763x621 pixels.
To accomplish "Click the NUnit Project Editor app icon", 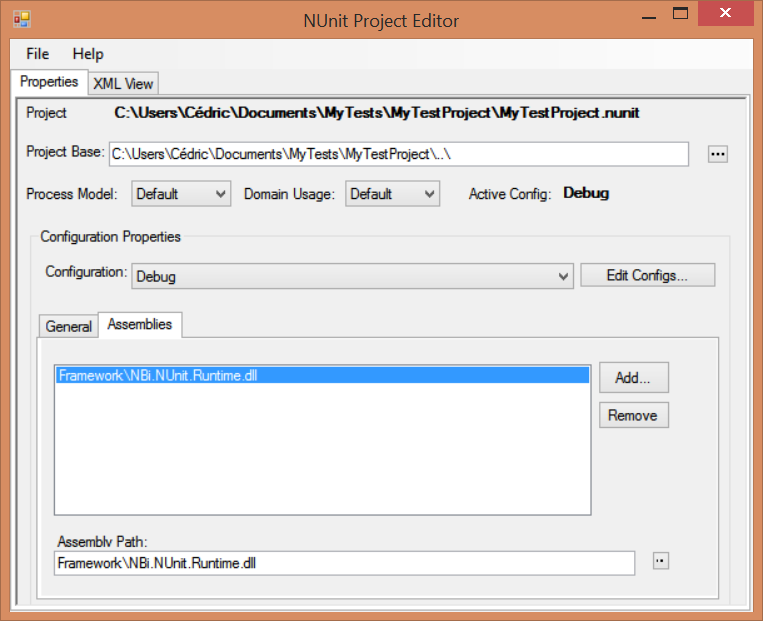I will (22, 19).
